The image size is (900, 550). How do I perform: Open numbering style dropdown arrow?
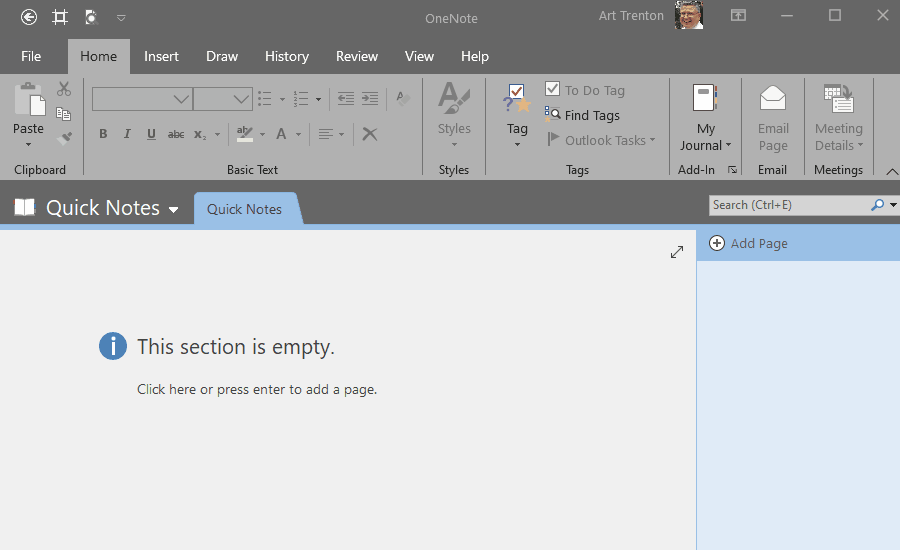click(x=318, y=99)
